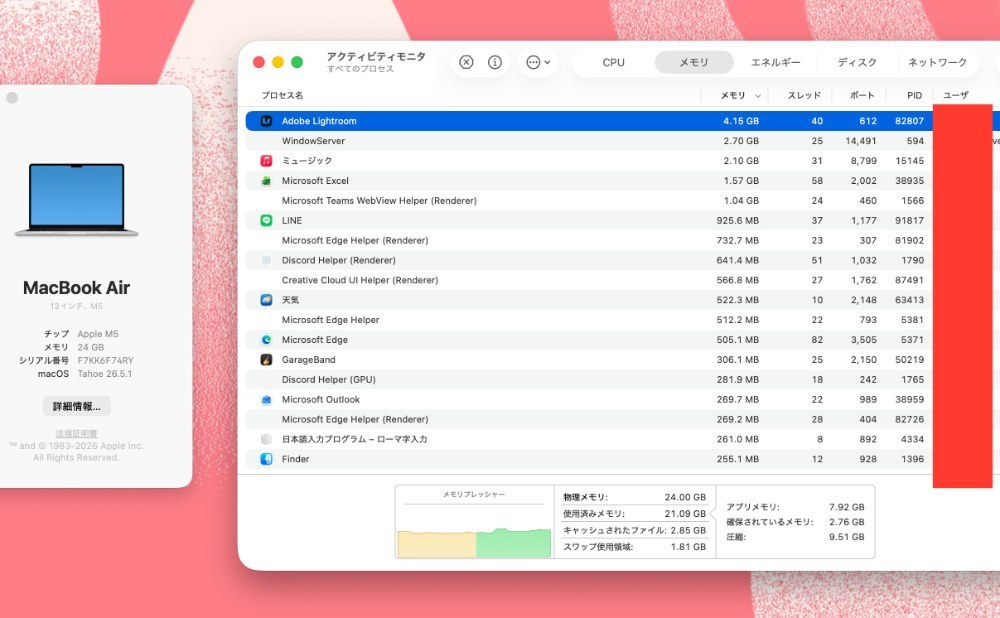The width and height of the screenshot is (1000, 618).
Task: Close the About This Mac window
Action: 11,98
